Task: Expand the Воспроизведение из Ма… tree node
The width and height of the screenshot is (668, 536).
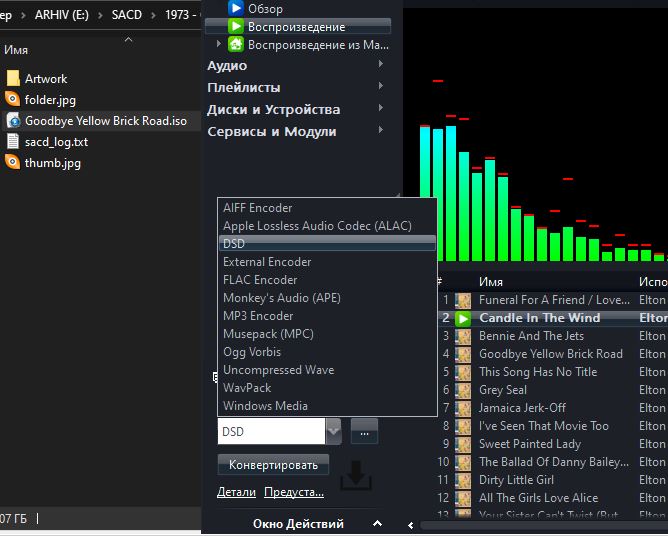Action: click(218, 45)
